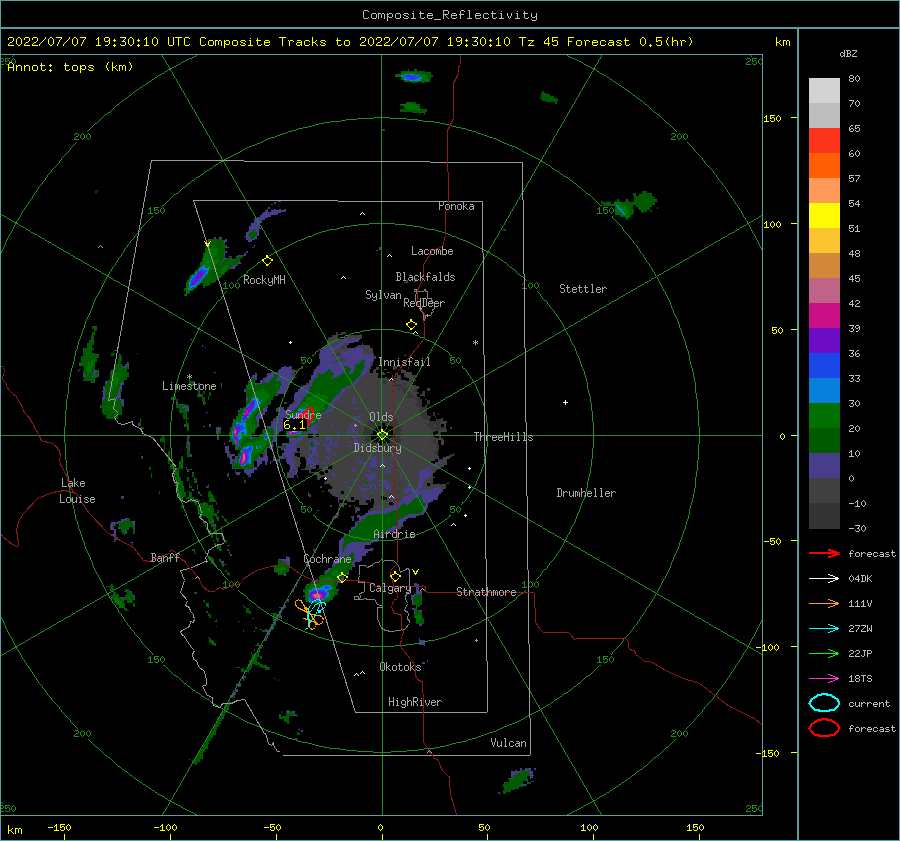900x841 pixels.
Task: Select the magenta 18TS track arrow
Action: tap(824, 679)
